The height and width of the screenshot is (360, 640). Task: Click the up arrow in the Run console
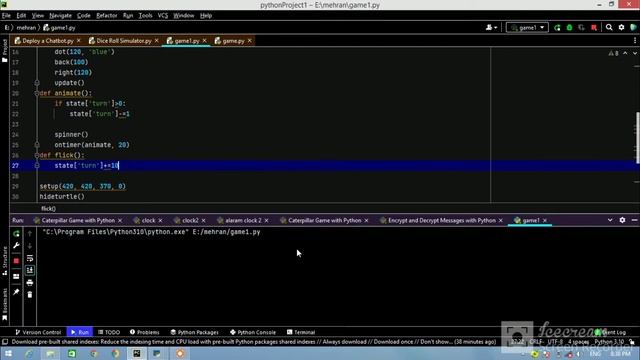[x=30, y=233]
